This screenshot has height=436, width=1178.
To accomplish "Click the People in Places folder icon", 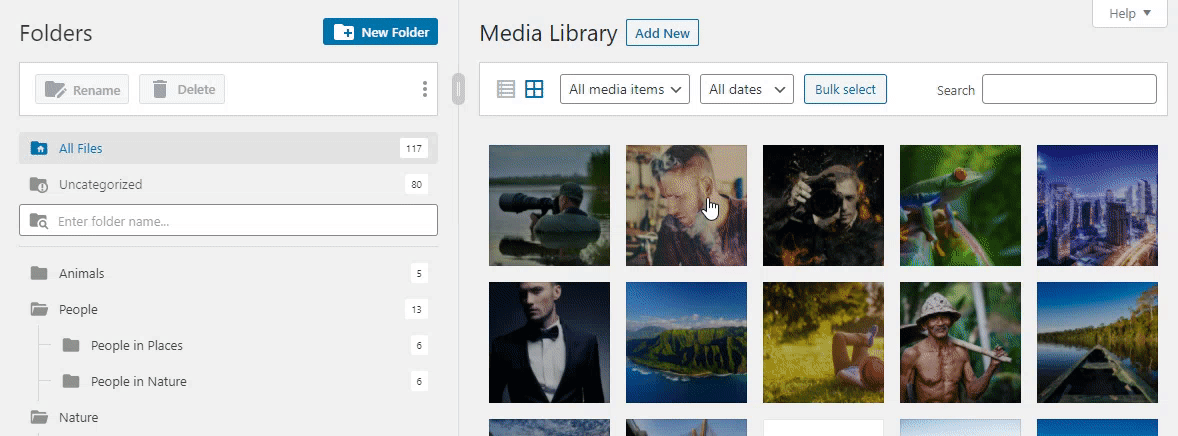I will point(71,345).
